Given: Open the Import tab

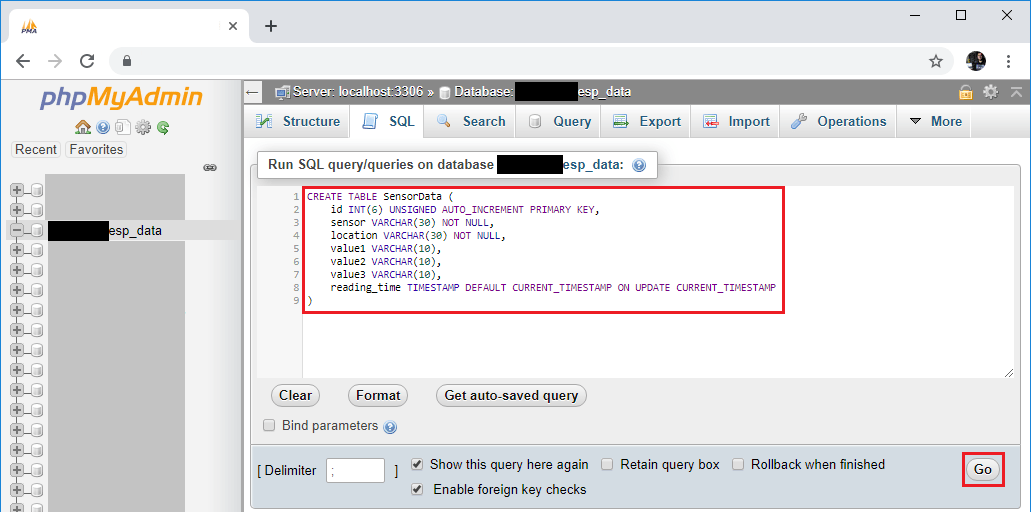Looking at the screenshot, I should tap(735, 122).
